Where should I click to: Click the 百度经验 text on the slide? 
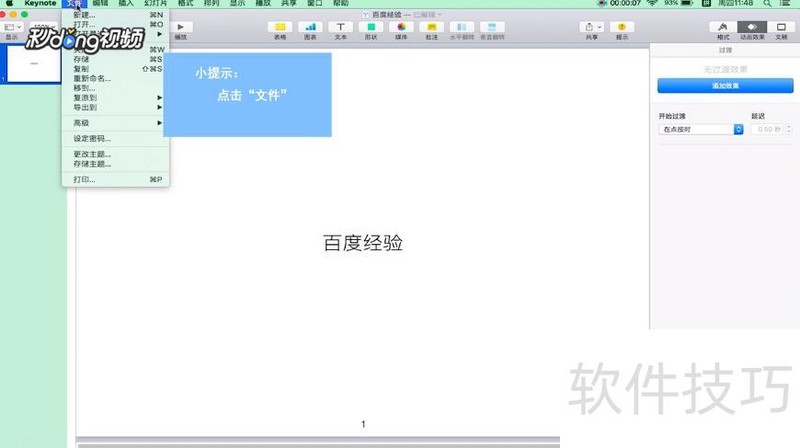point(363,243)
